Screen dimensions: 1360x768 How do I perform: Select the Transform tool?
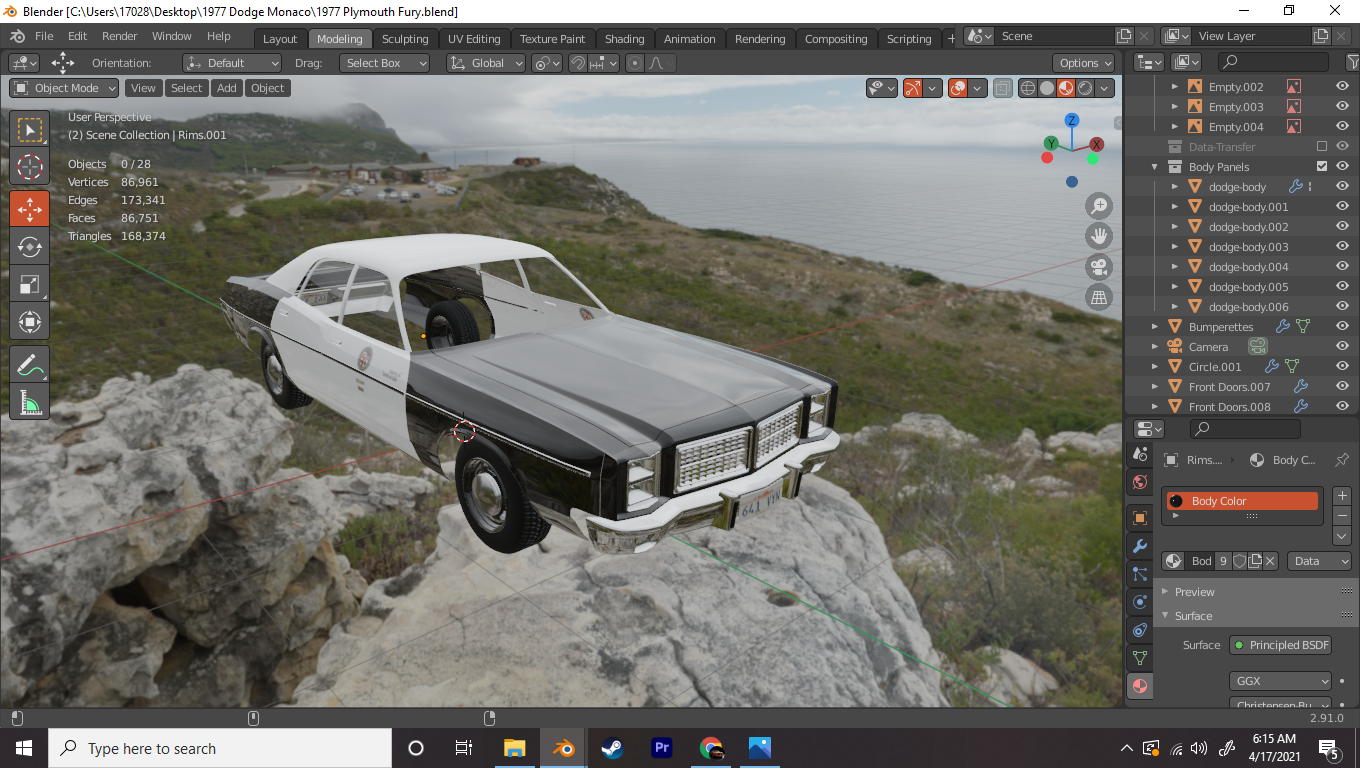tap(30, 322)
